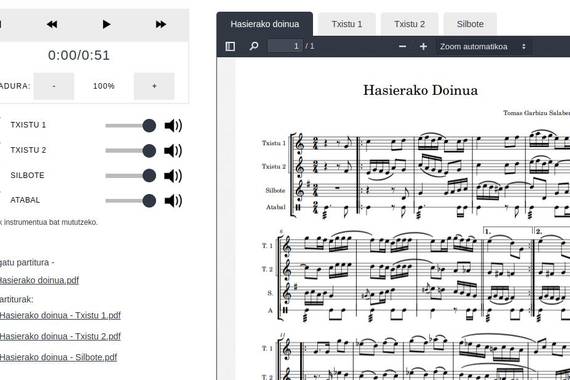Increase tempo with the plus button
Screen dimensions: 570x380
(x=154, y=86)
